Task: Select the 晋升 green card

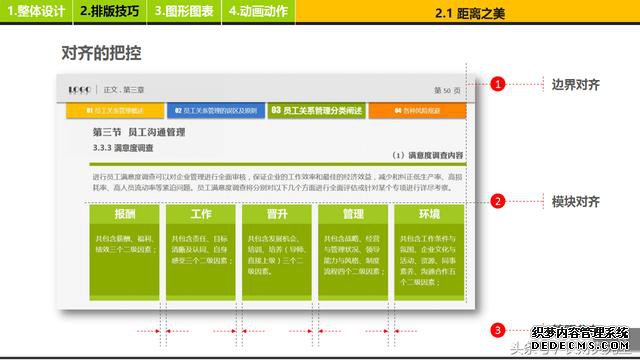Action: point(277,252)
